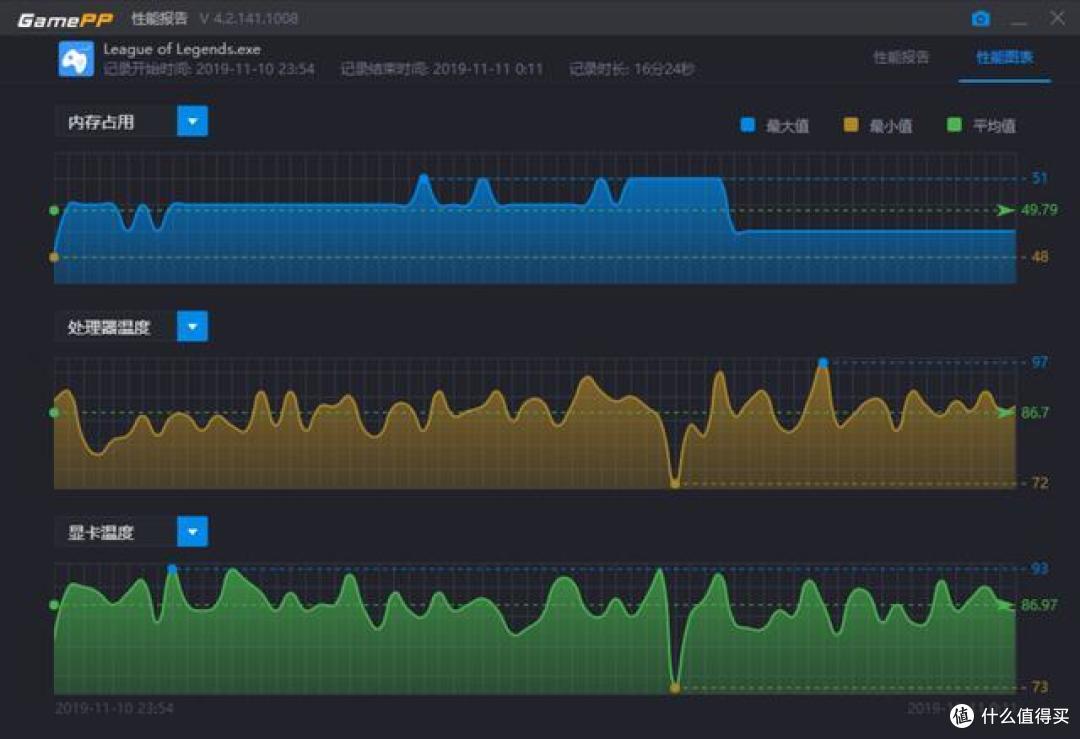Click the 平均值 legend label
The height and width of the screenshot is (739, 1080).
pyautogui.click(x=994, y=126)
